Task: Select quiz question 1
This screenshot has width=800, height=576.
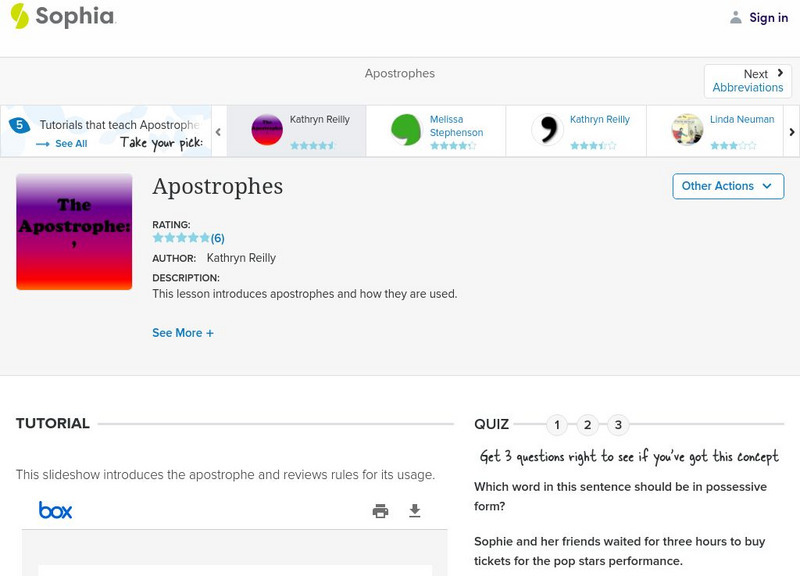Action: pyautogui.click(x=557, y=425)
